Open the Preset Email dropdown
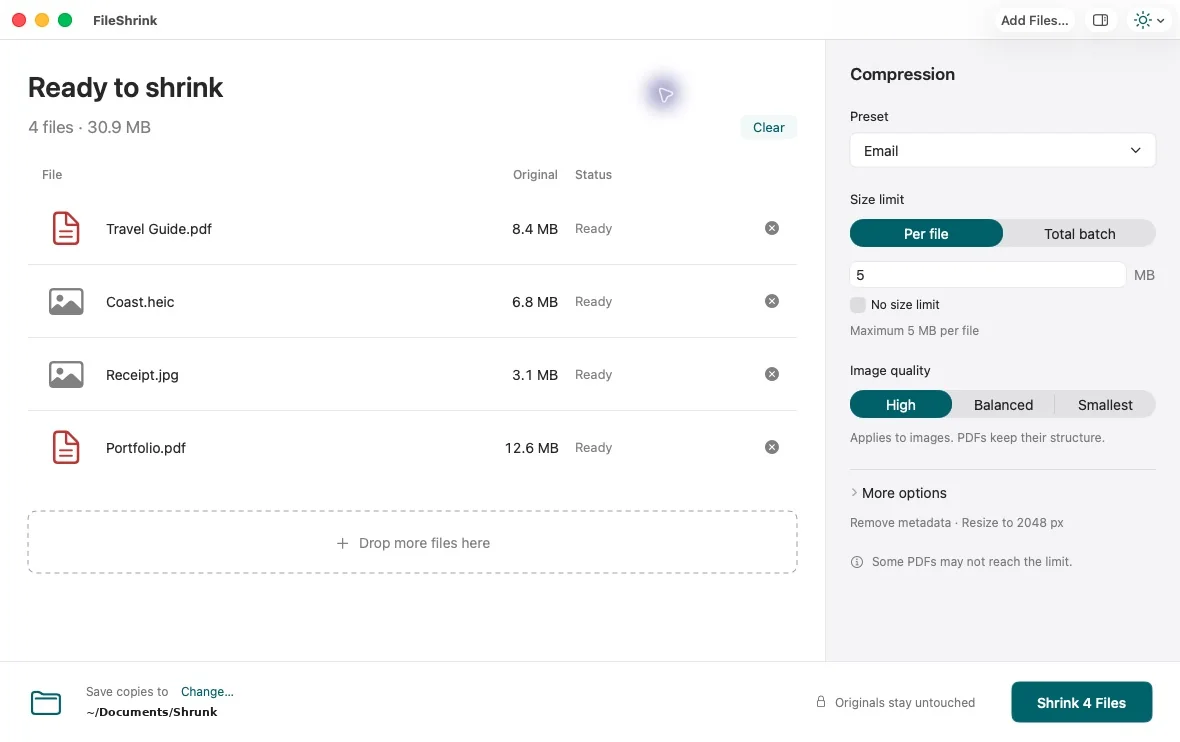This screenshot has width=1180, height=742. coord(1002,151)
